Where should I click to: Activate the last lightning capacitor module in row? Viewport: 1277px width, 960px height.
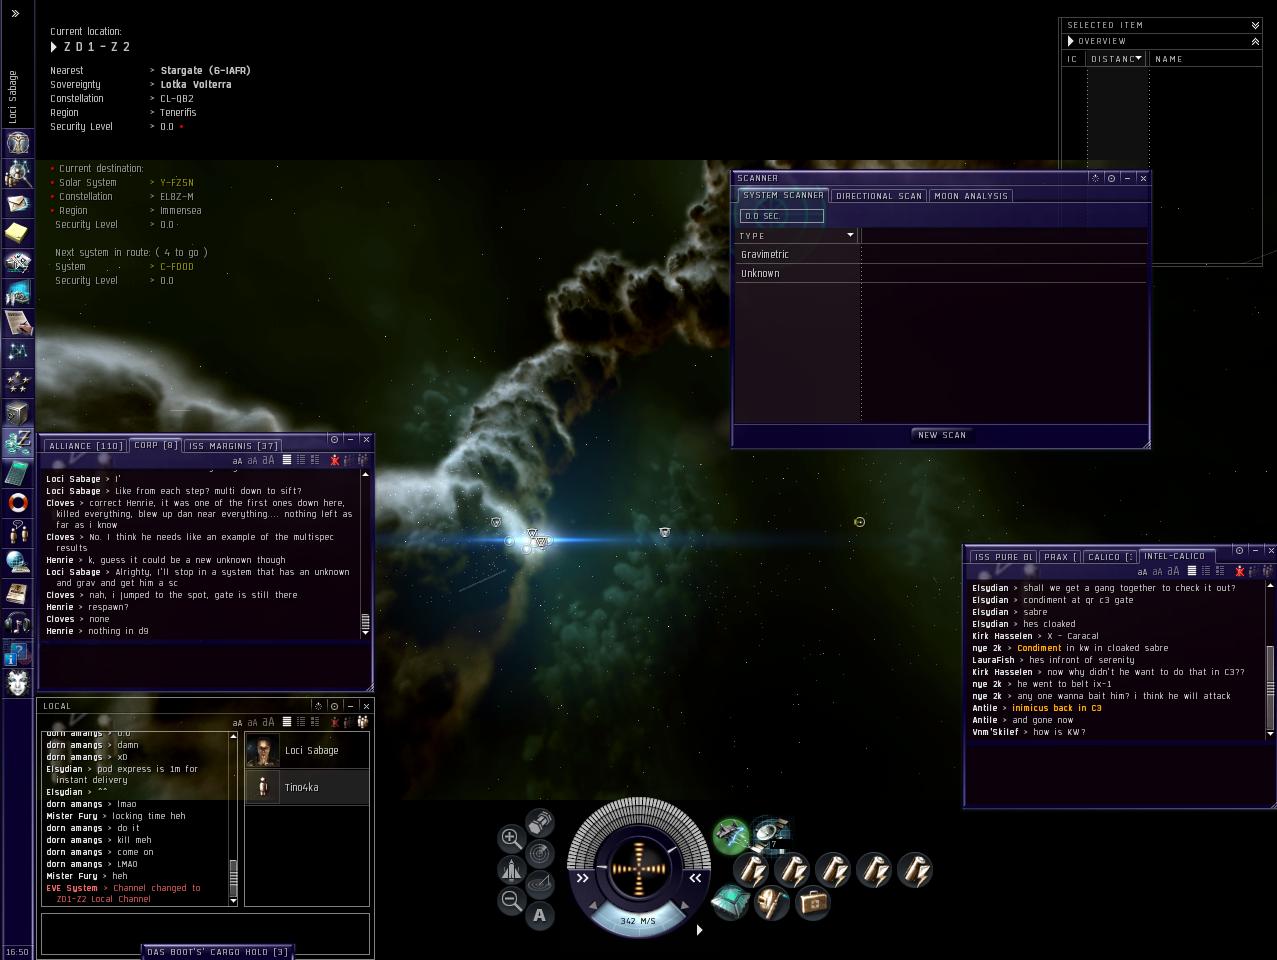915,870
